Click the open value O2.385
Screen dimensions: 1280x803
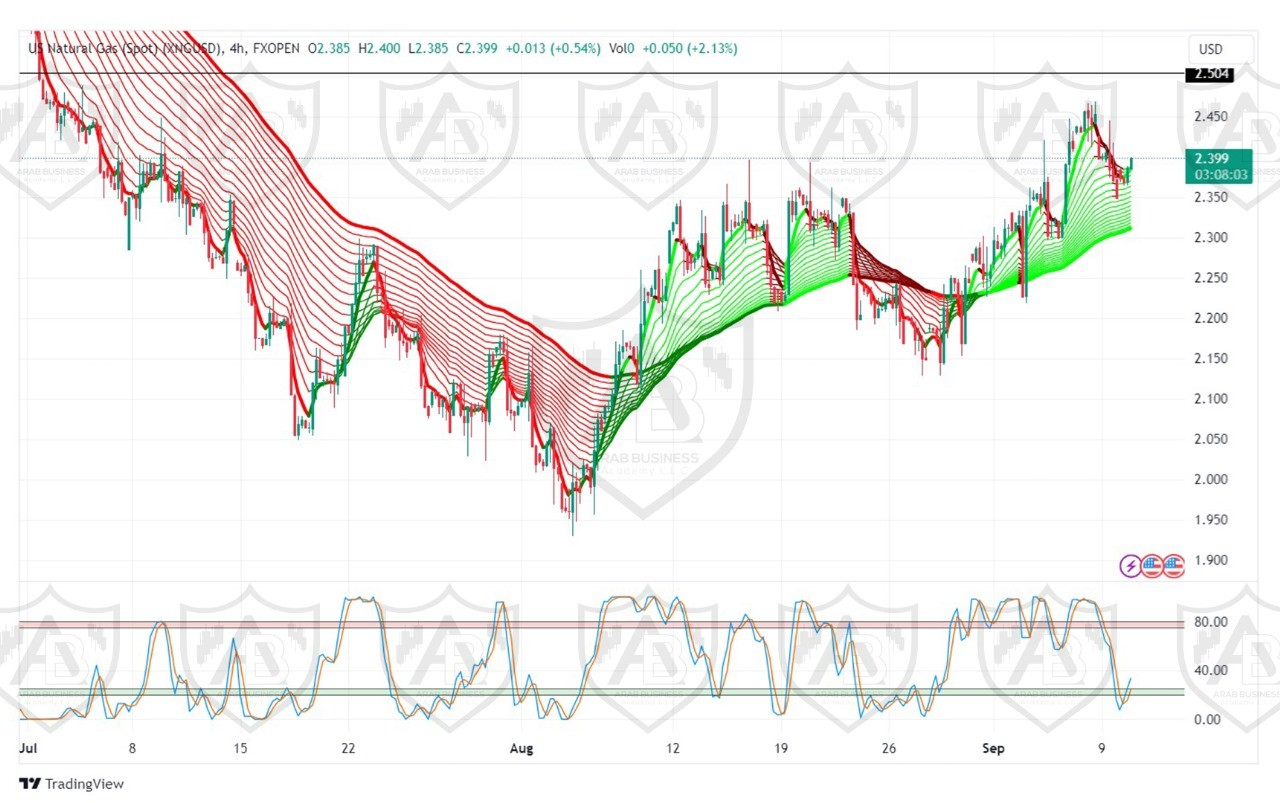tap(329, 48)
